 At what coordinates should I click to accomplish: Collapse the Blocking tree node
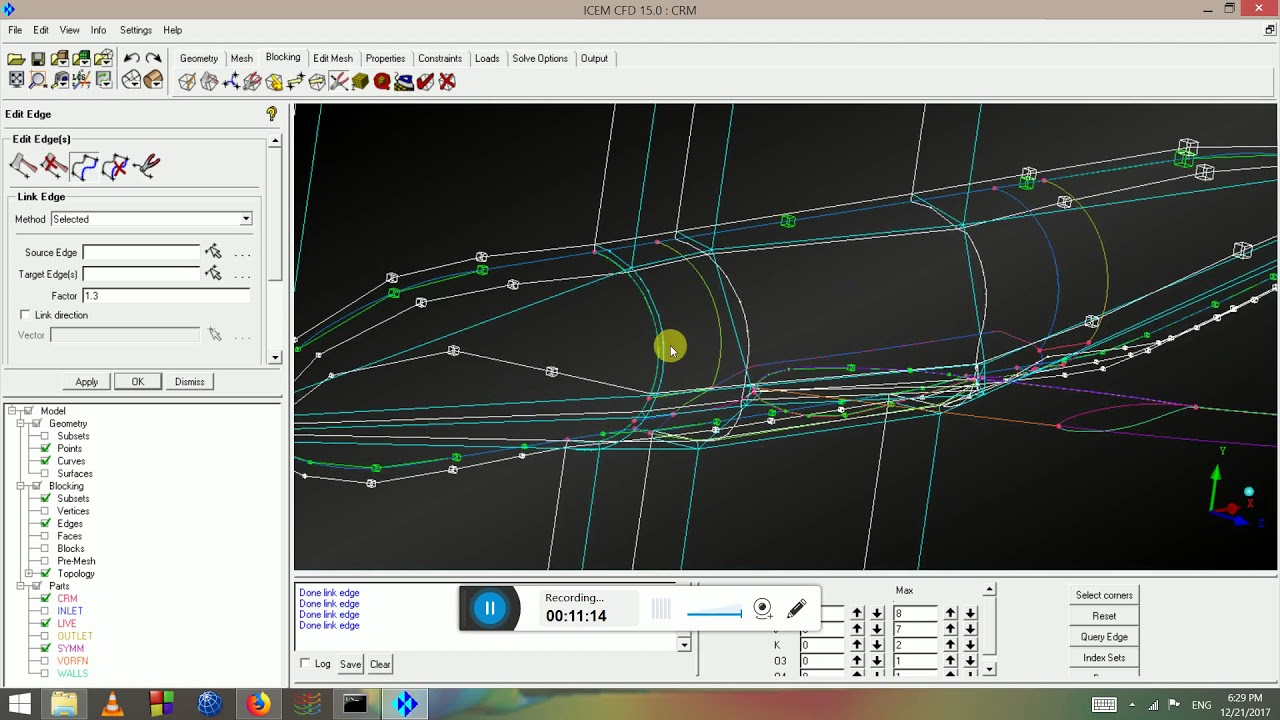(20, 486)
